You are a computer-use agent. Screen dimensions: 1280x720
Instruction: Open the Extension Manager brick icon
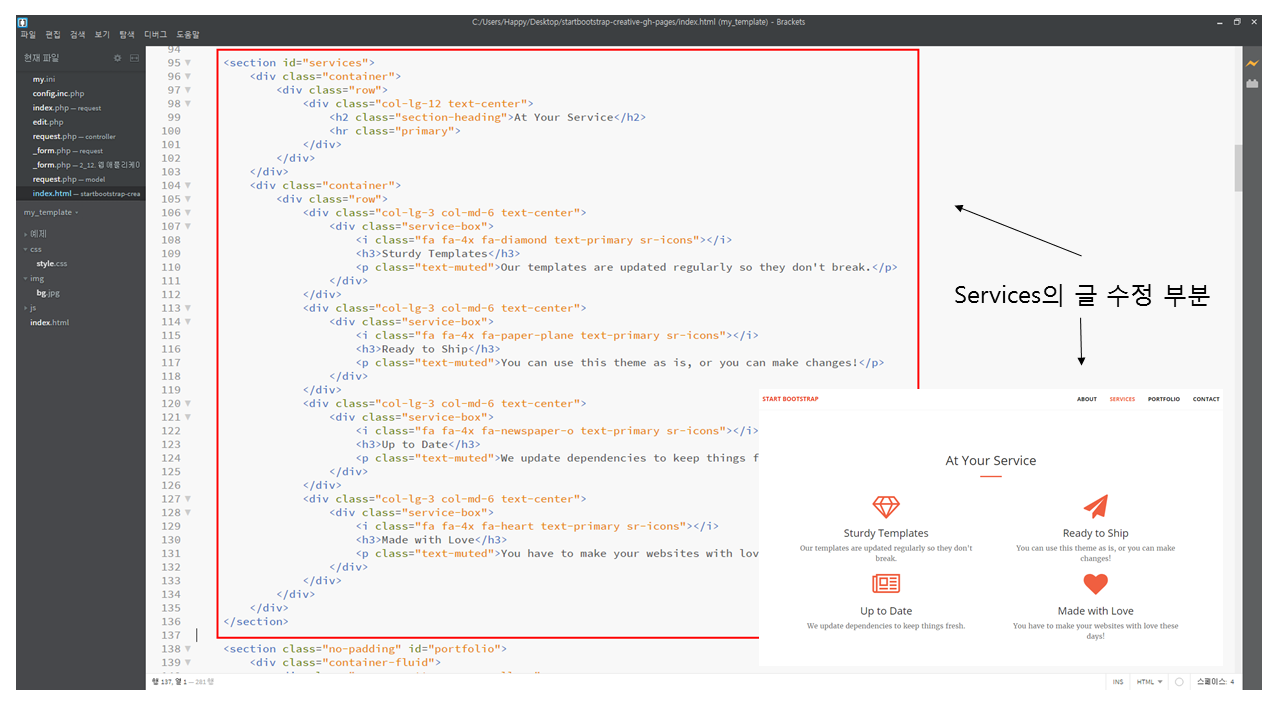coord(1252,84)
